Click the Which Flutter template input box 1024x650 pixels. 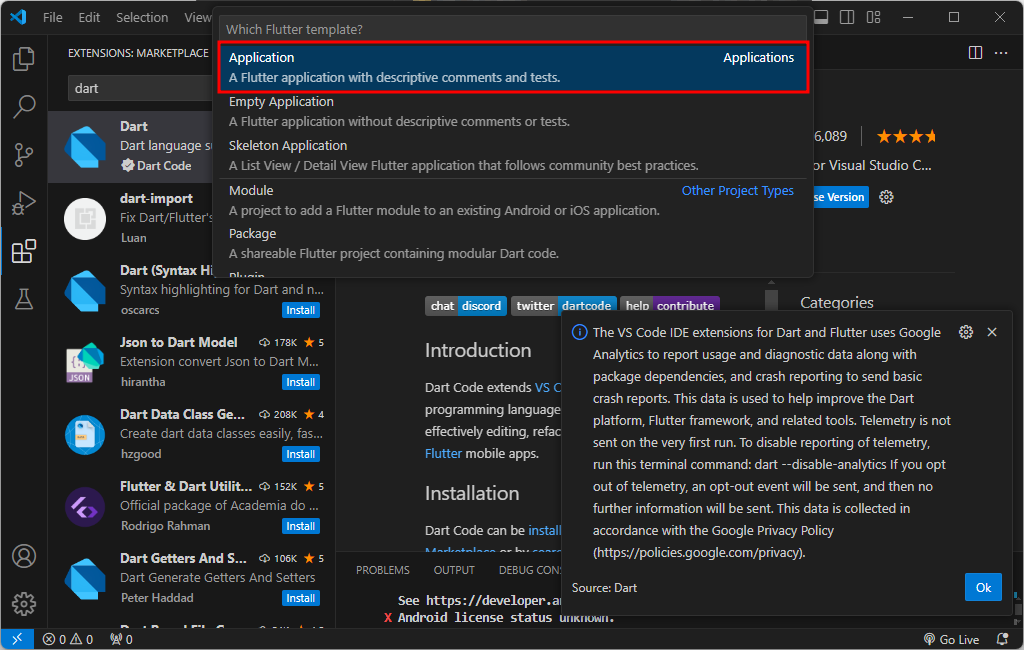click(513, 29)
